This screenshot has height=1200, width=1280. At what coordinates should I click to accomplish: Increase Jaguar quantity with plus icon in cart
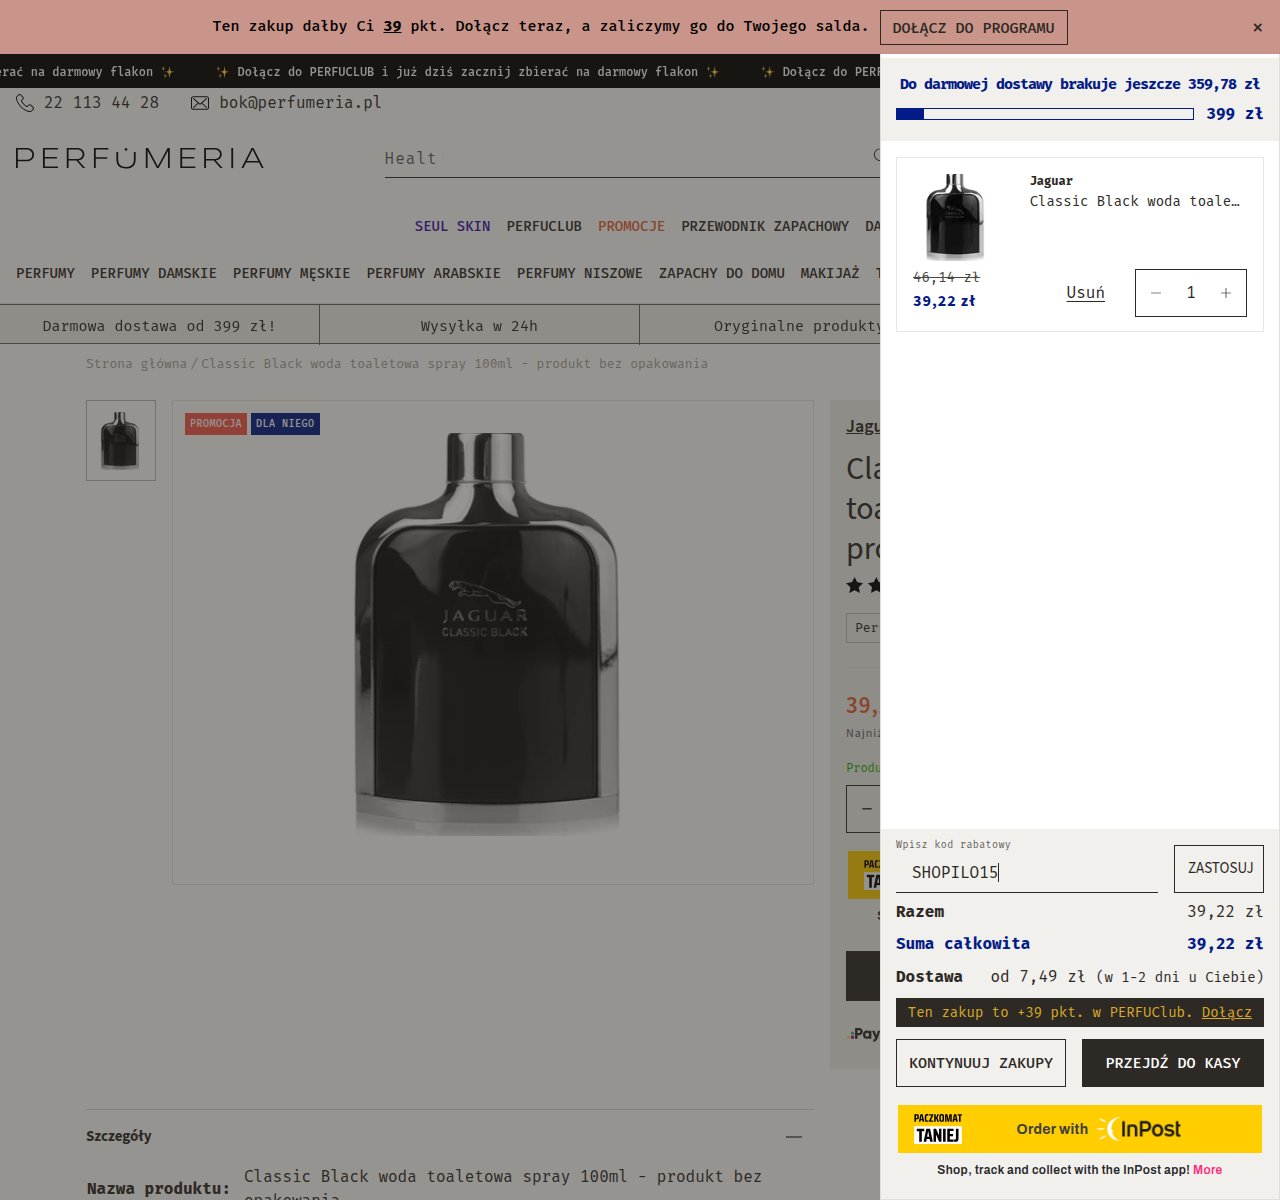(x=1226, y=293)
